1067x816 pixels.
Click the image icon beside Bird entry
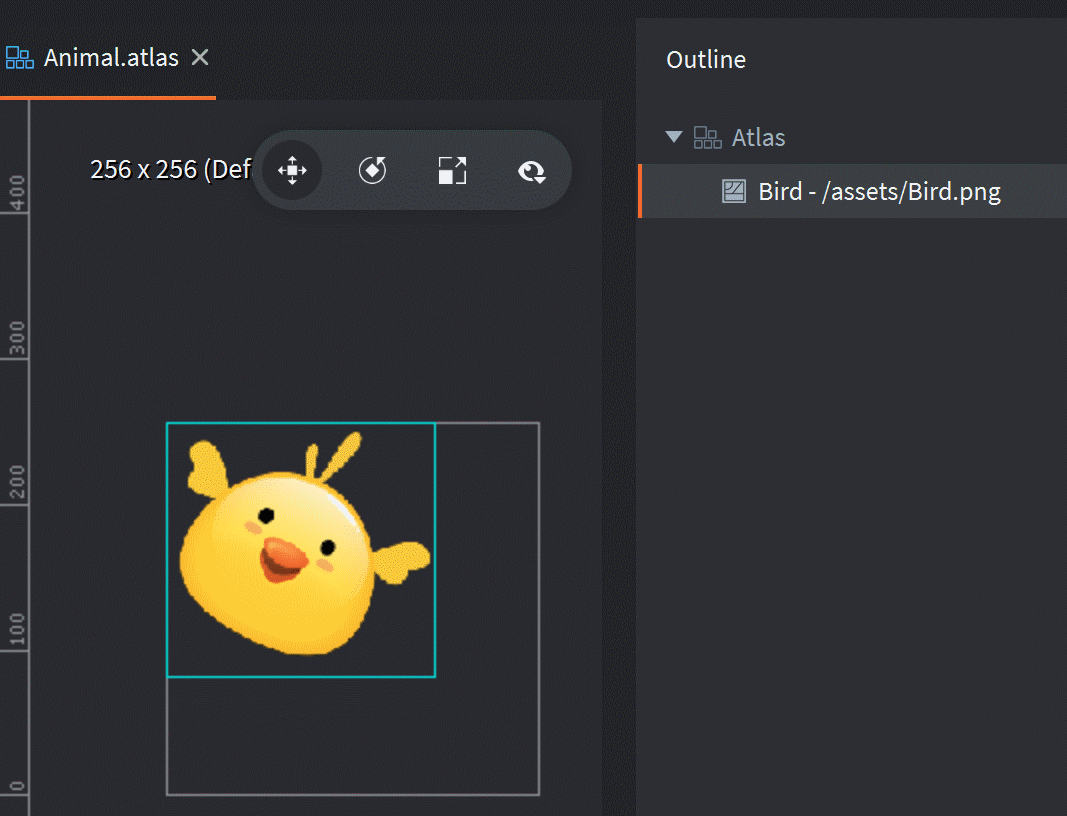pos(734,191)
